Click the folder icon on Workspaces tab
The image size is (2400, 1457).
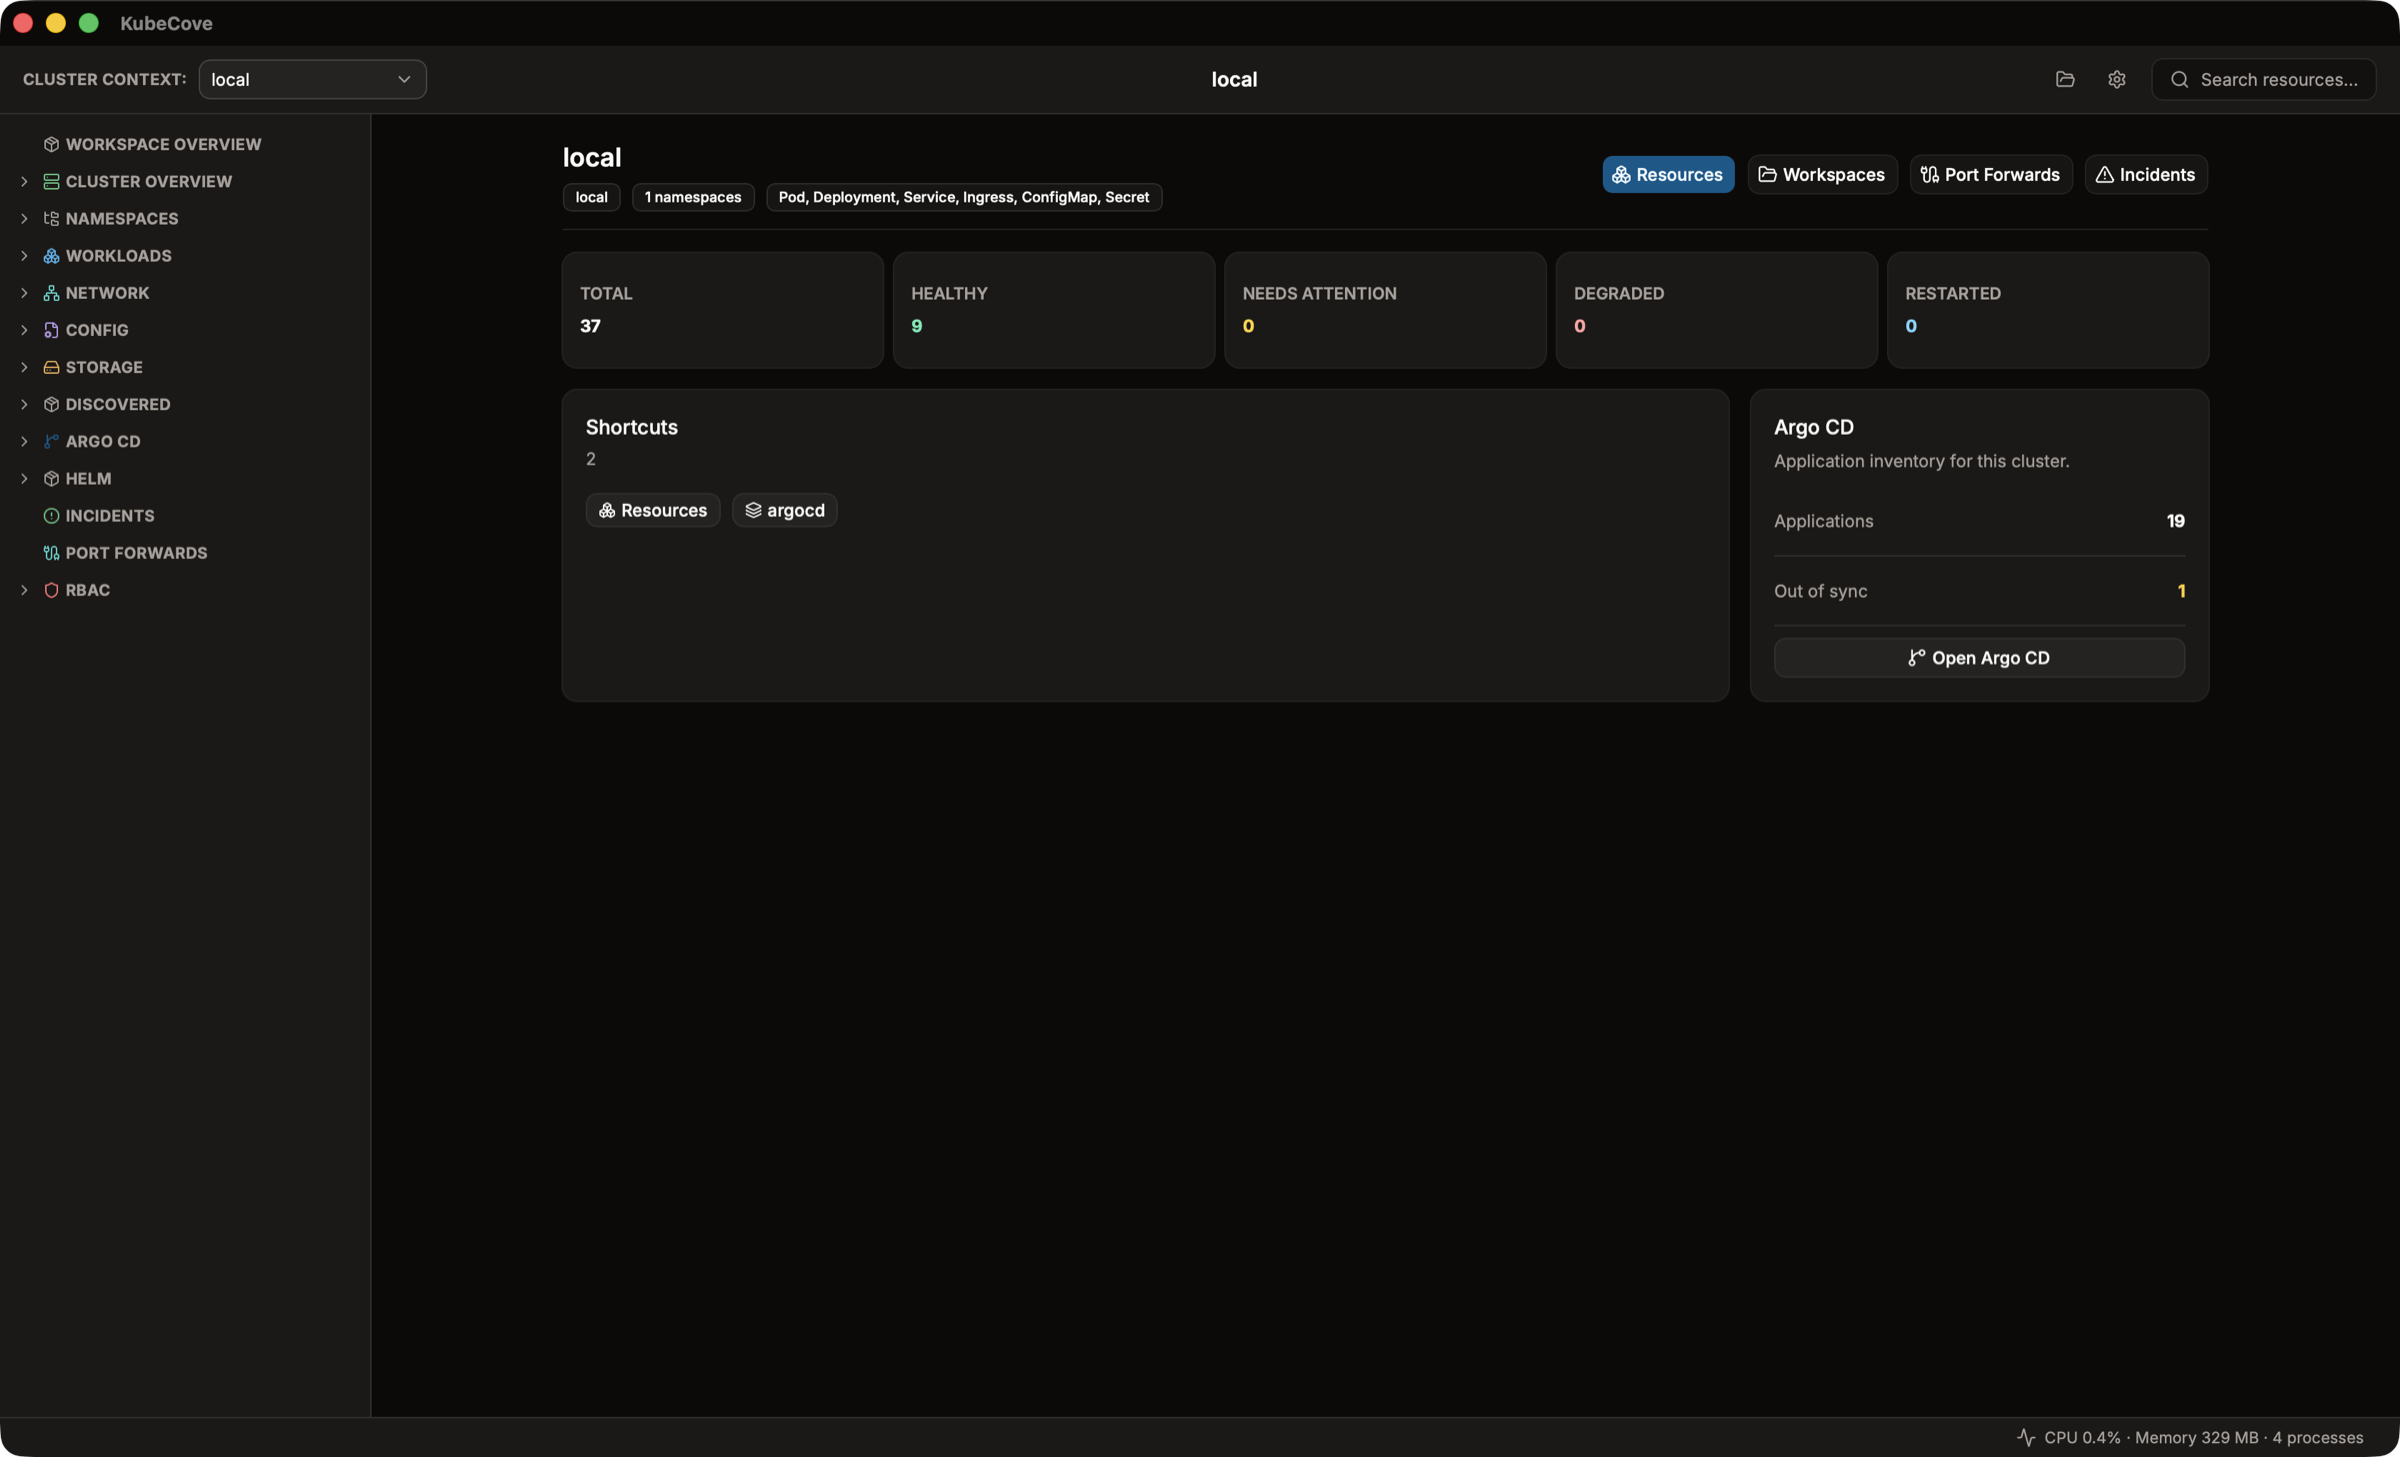pyautogui.click(x=1768, y=174)
